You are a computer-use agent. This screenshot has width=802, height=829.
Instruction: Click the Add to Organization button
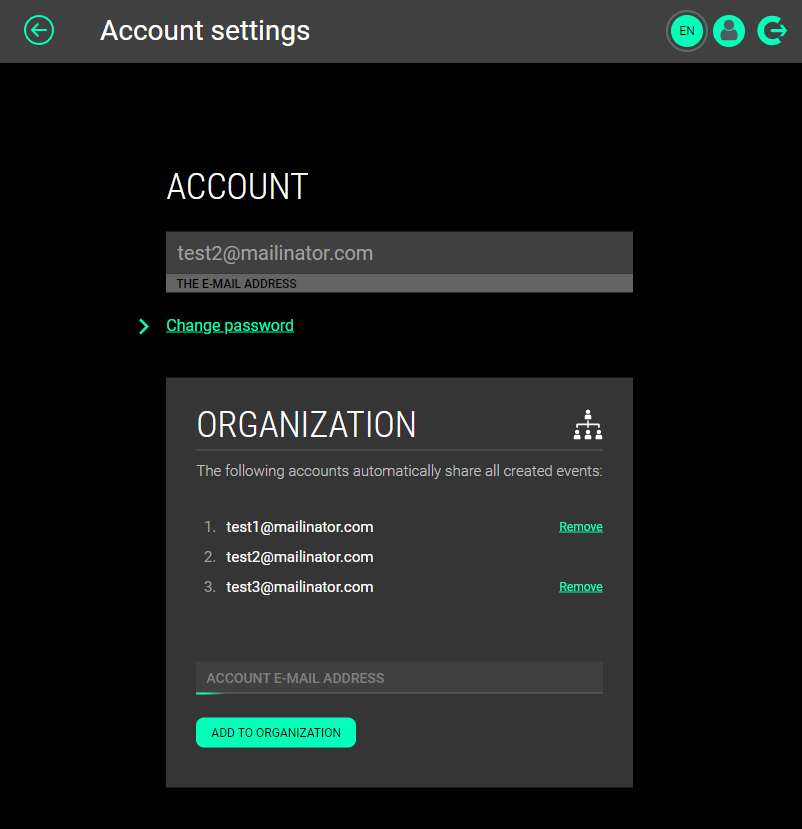coord(276,732)
